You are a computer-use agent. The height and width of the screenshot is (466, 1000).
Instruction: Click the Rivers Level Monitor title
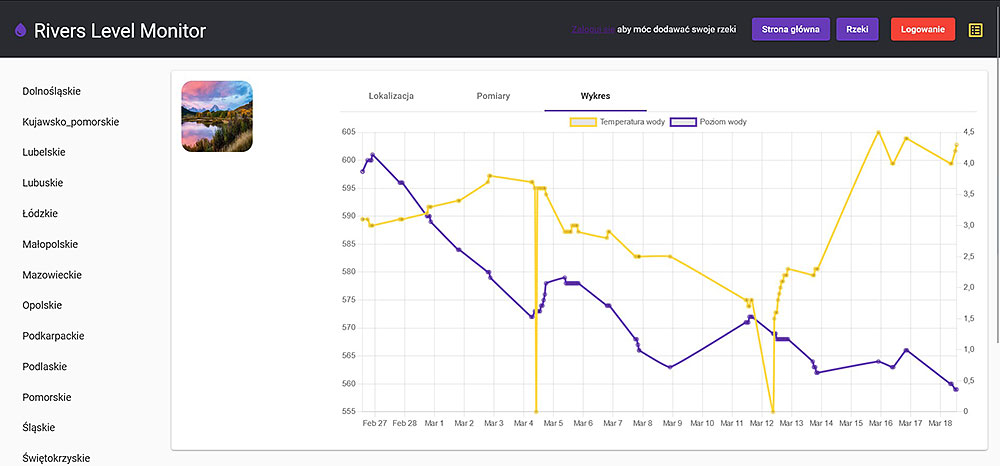120,30
